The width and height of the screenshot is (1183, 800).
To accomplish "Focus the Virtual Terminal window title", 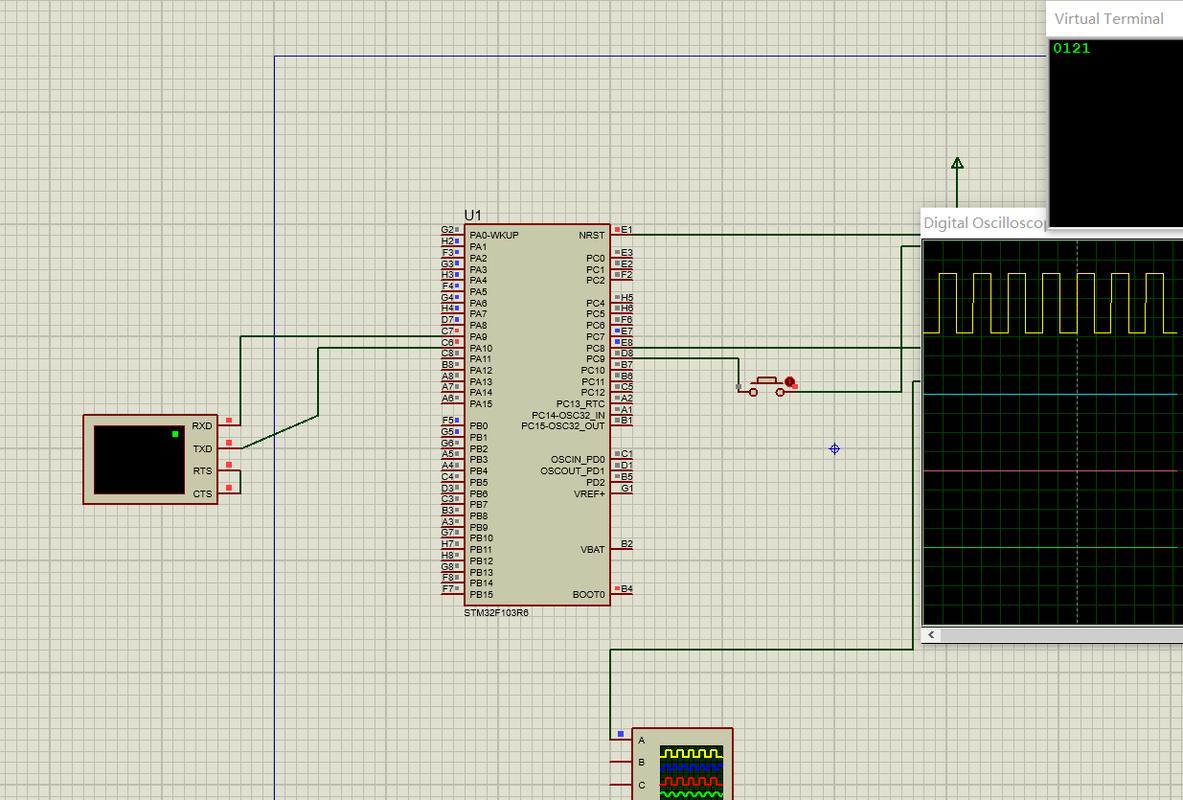I will point(1108,19).
